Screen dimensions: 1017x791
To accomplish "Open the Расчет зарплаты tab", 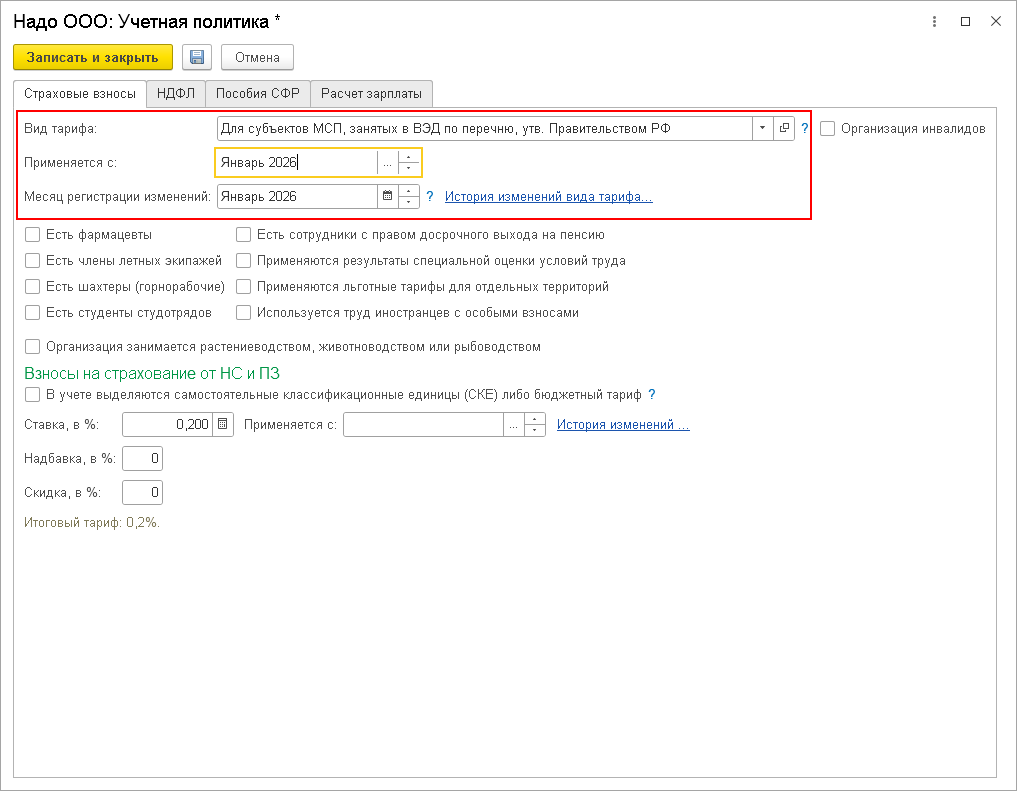I will click(371, 94).
